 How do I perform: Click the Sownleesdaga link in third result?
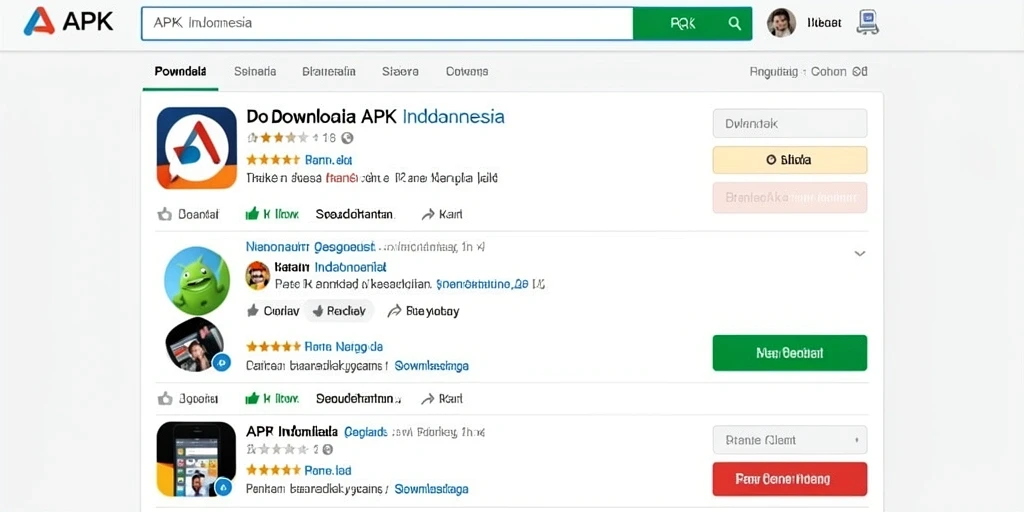click(432, 488)
